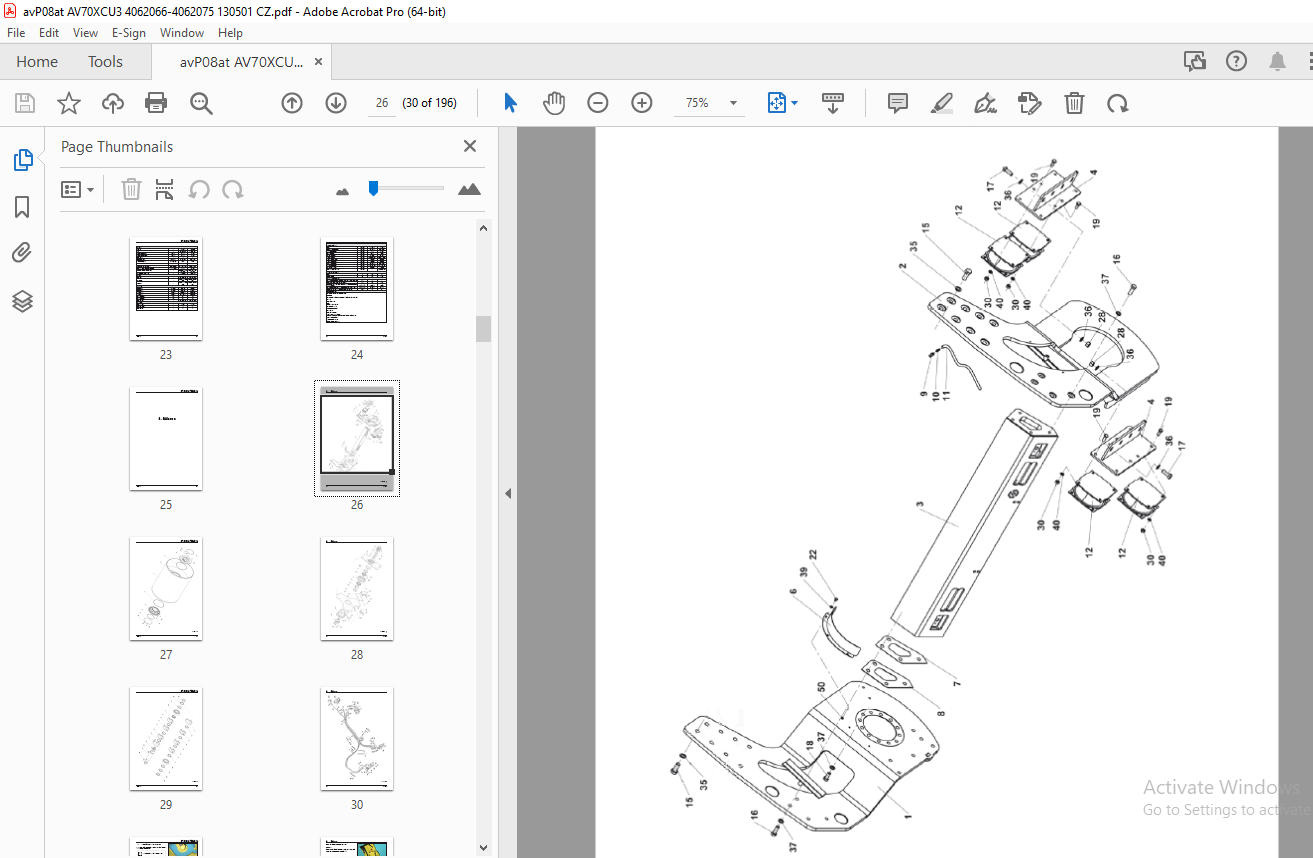Open the Help menu

tap(230, 32)
